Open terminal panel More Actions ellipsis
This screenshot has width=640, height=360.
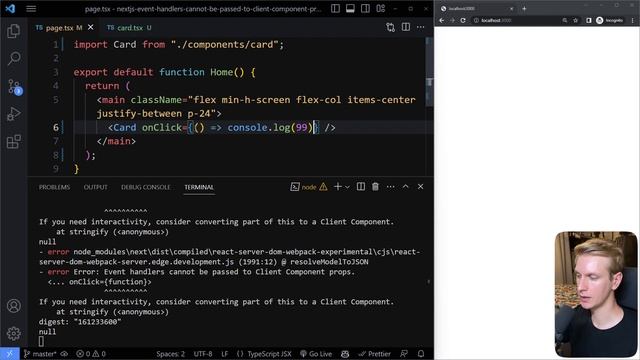[x=391, y=187]
